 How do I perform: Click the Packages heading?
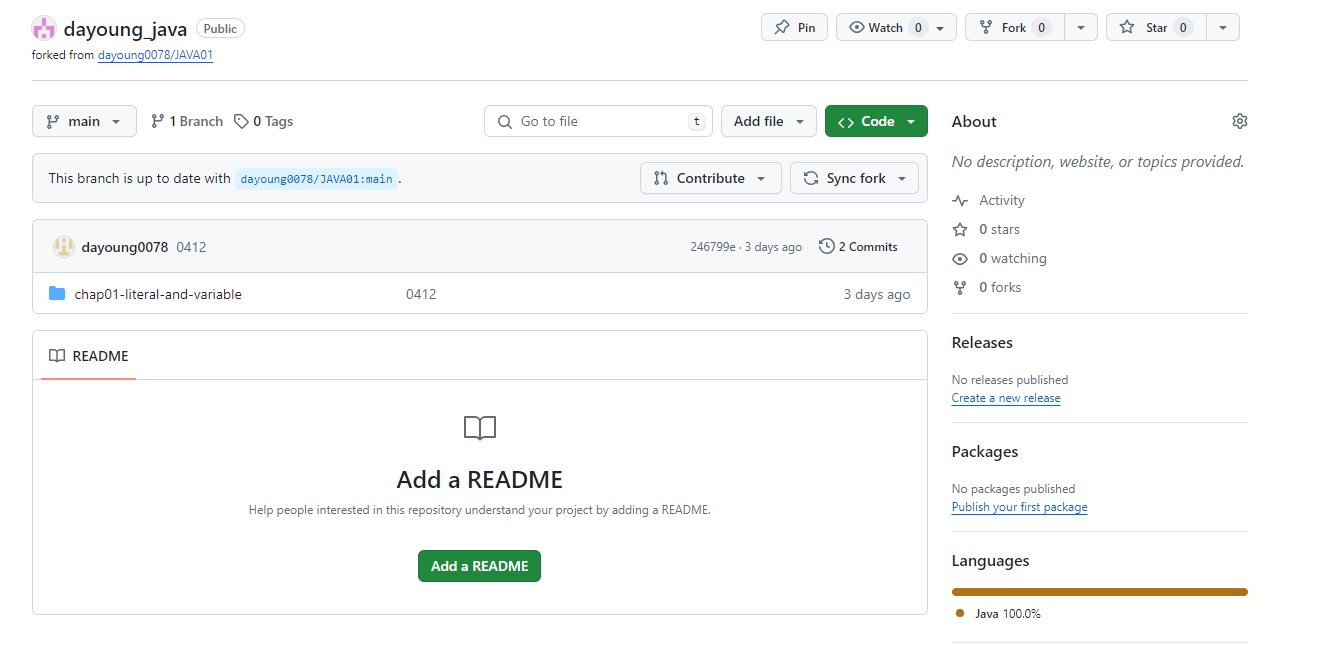985,452
